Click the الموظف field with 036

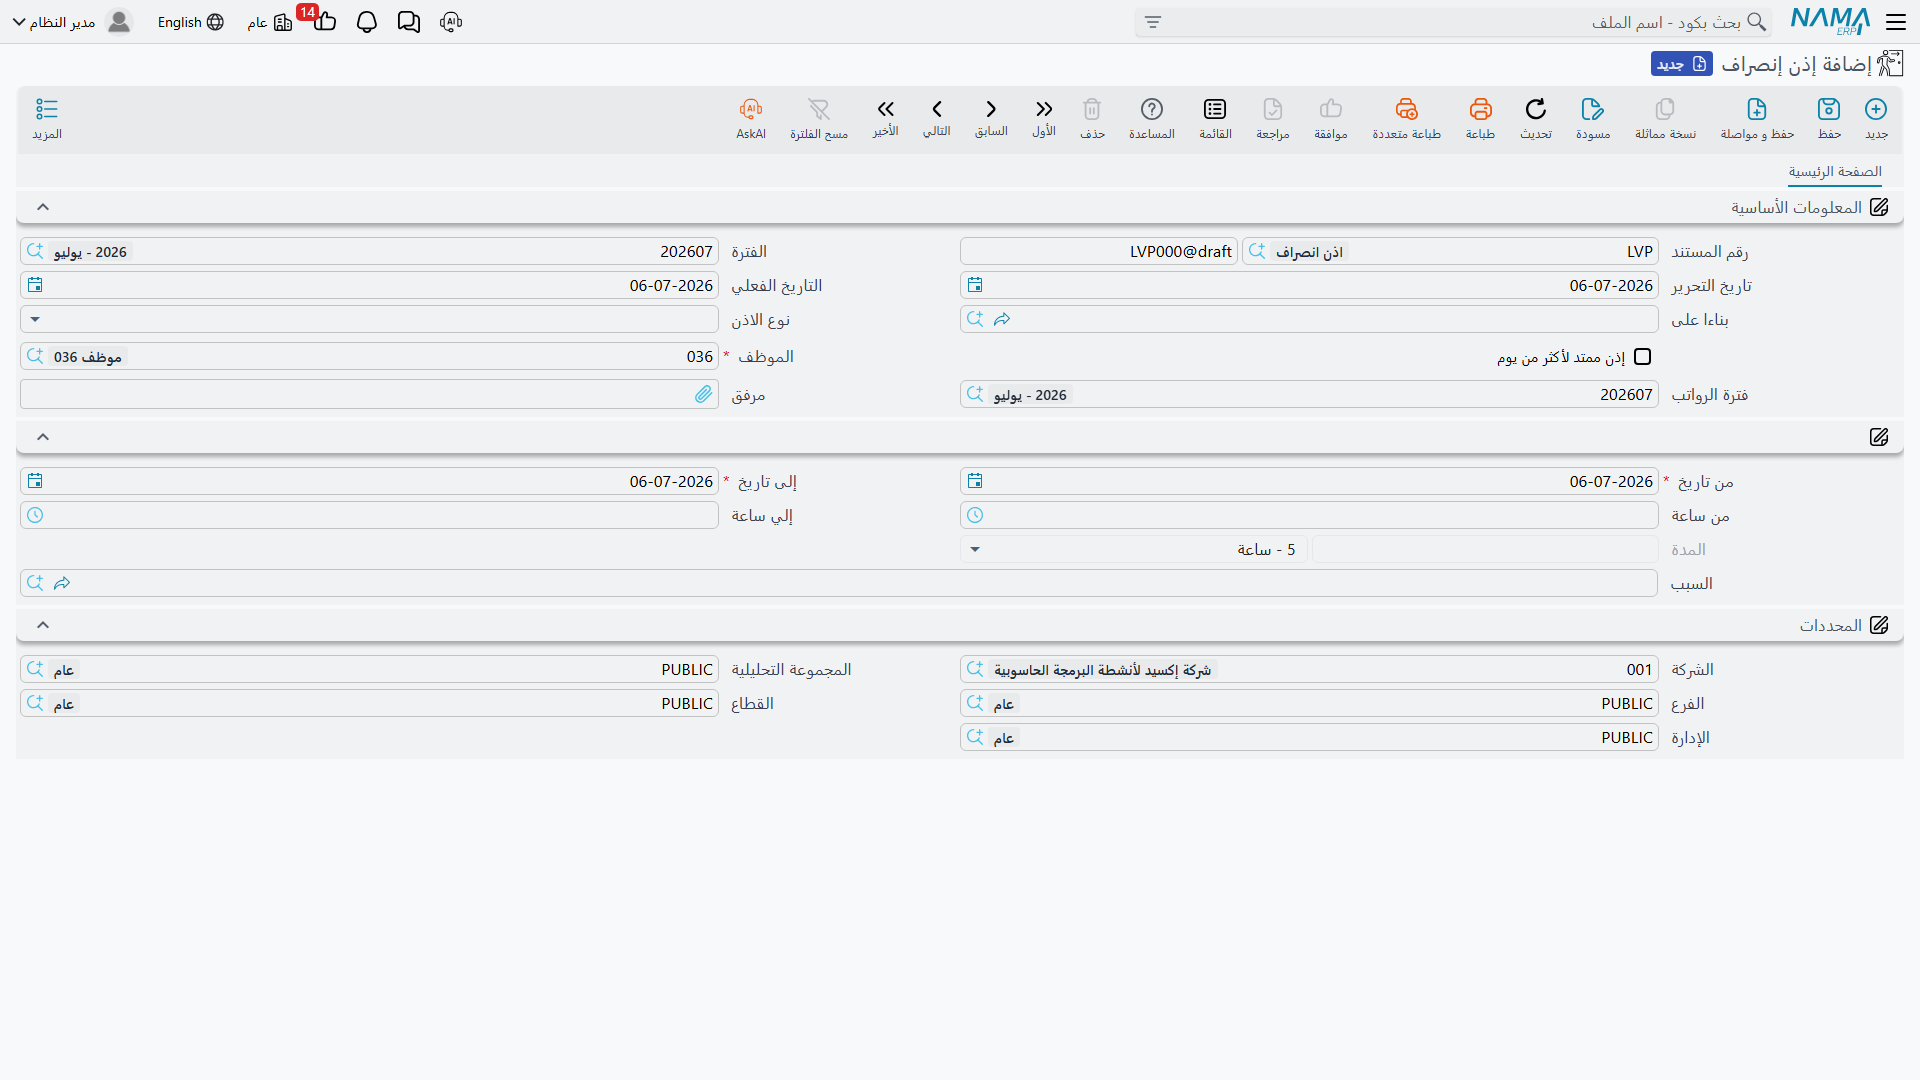point(369,357)
